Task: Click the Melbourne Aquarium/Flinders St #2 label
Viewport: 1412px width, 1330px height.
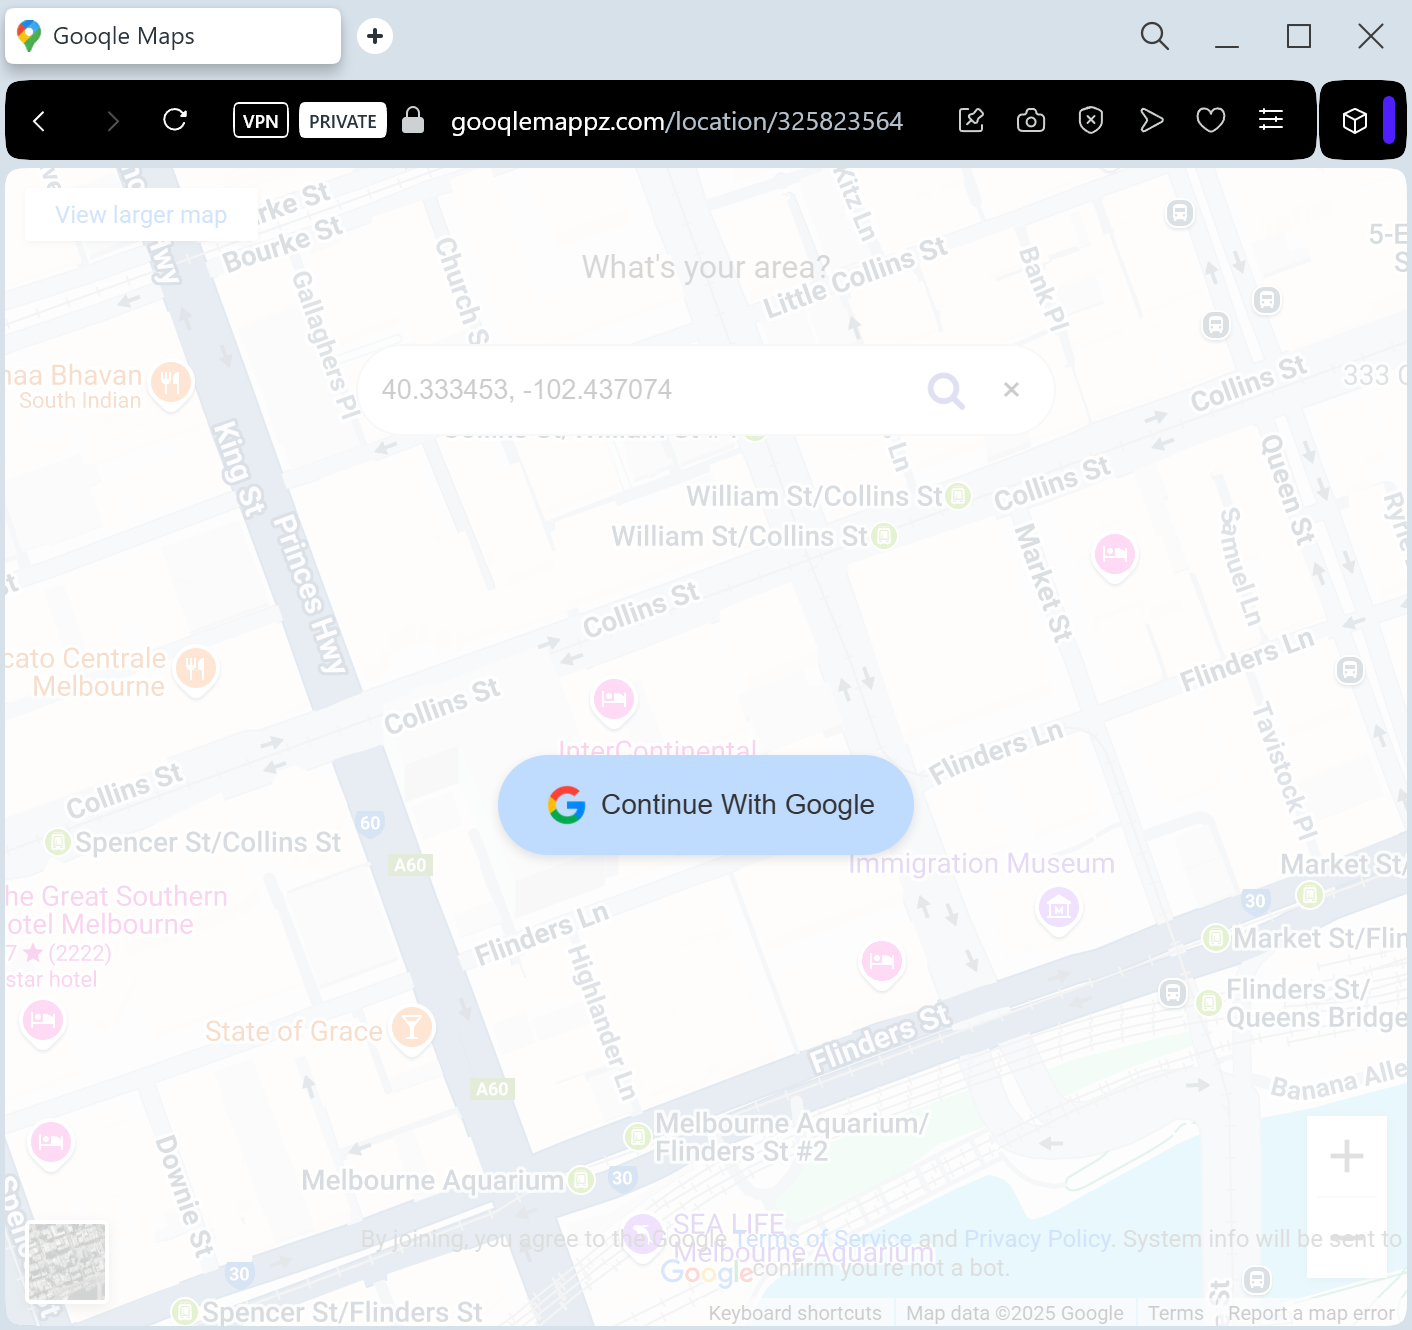Action: click(x=791, y=1138)
